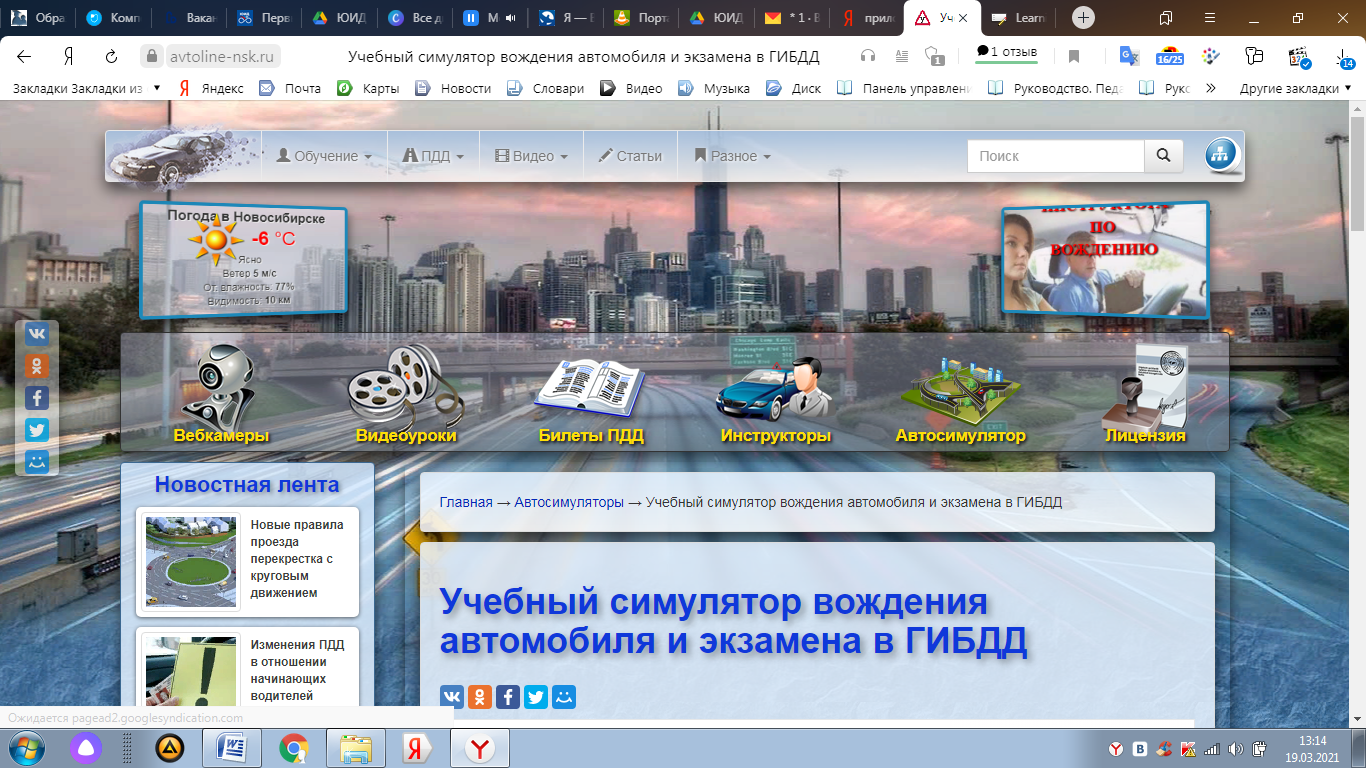The image size is (1366, 768).
Task: Open the Видео dropdown menu
Action: click(531, 156)
